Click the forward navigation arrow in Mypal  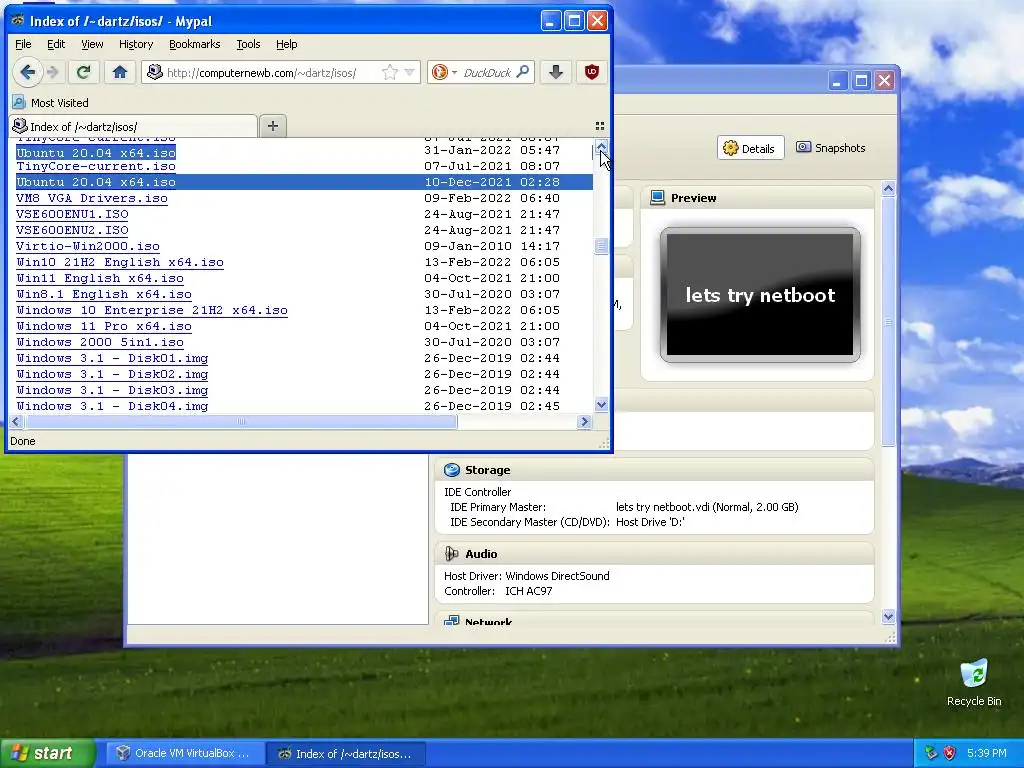54,72
